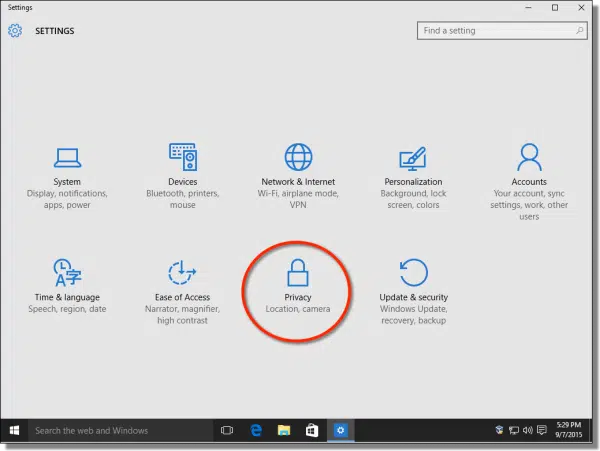Click the Settings gear icon in header

[x=15, y=31]
